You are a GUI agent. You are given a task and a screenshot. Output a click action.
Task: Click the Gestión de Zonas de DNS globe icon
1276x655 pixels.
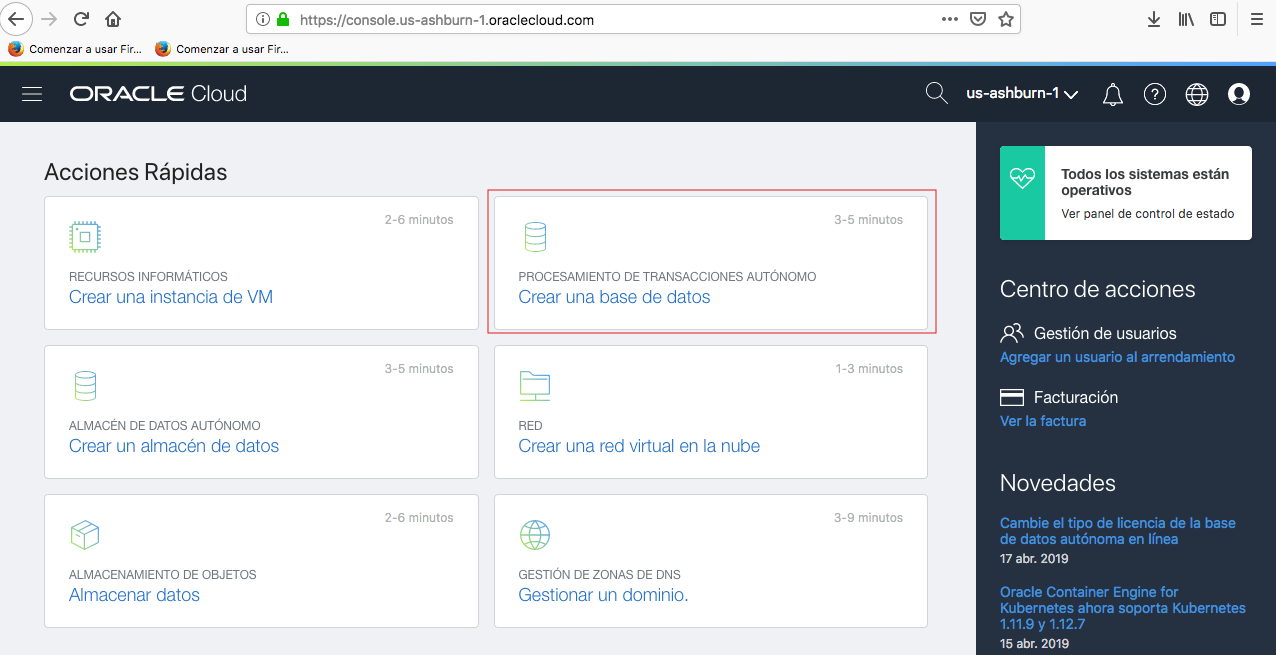pyautogui.click(x=535, y=534)
